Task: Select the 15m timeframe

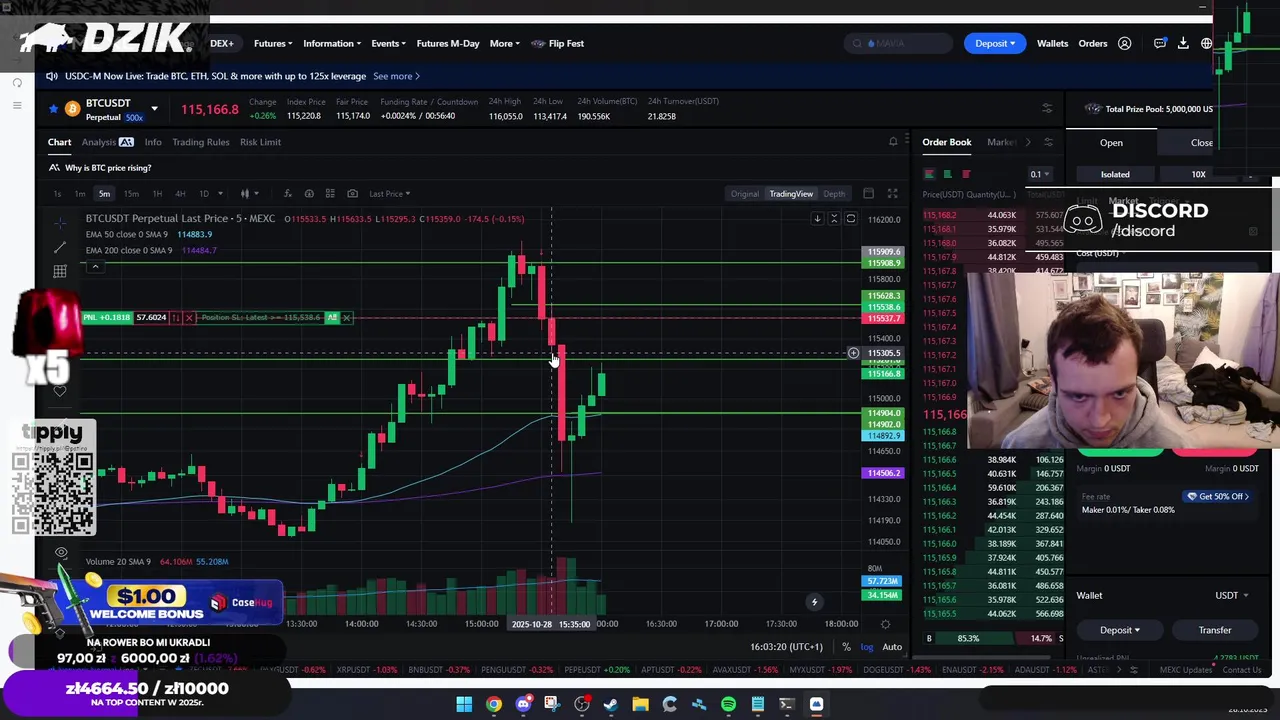Action: (130, 194)
